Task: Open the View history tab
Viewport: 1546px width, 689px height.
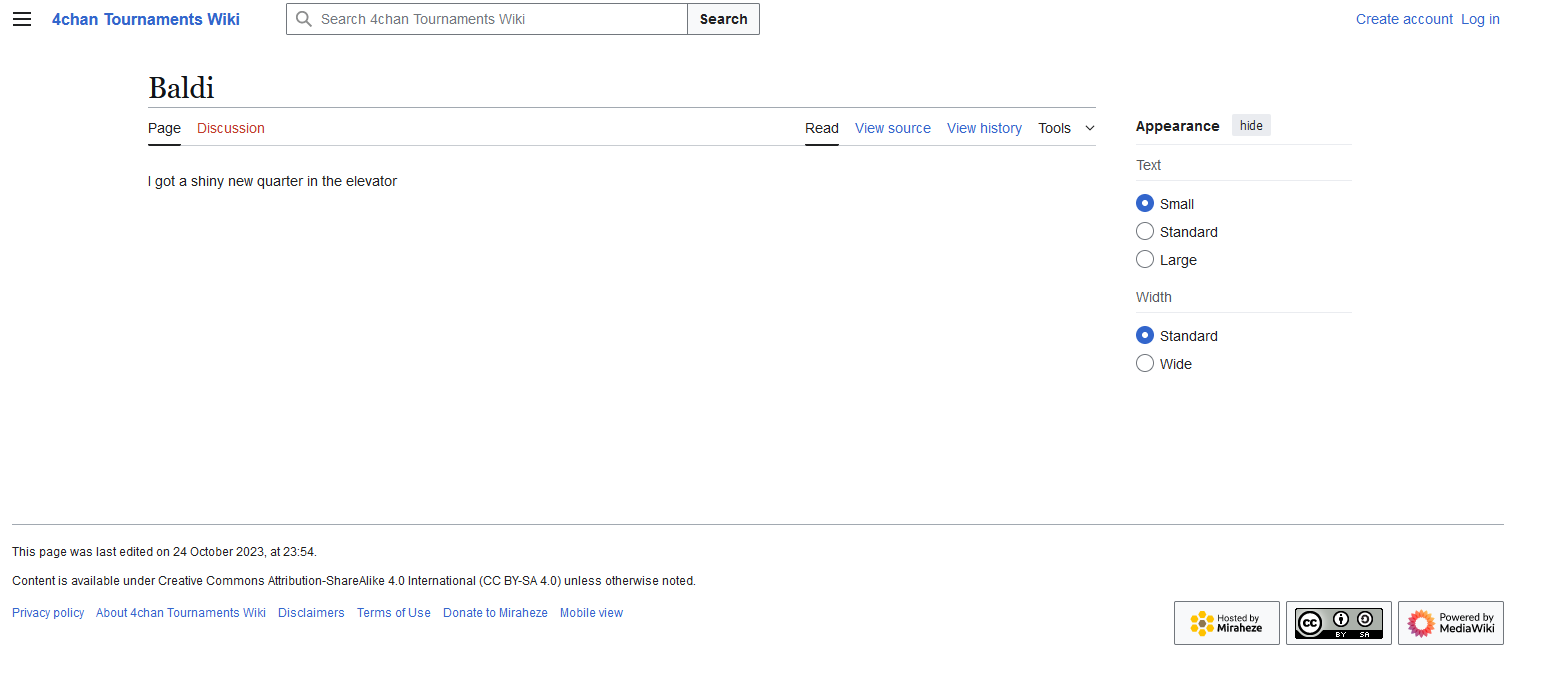Action: point(984,128)
